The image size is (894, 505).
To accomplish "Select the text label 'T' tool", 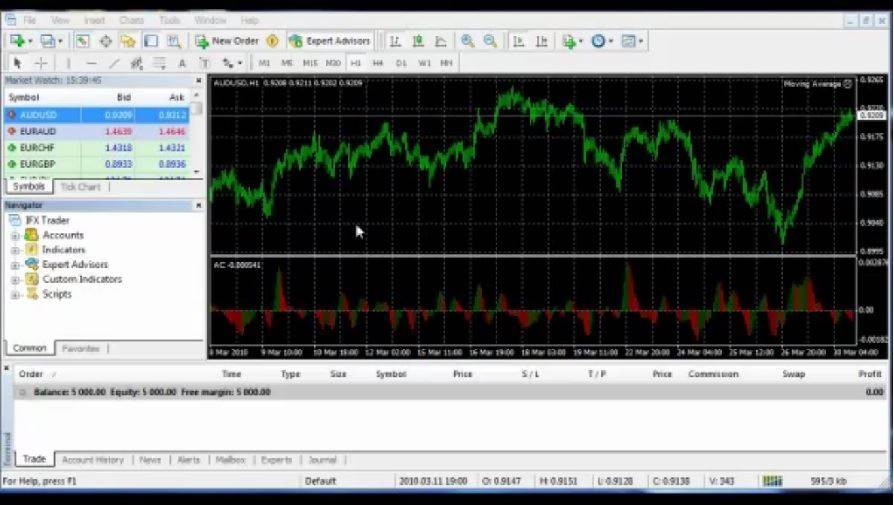I will pyautogui.click(x=204, y=63).
